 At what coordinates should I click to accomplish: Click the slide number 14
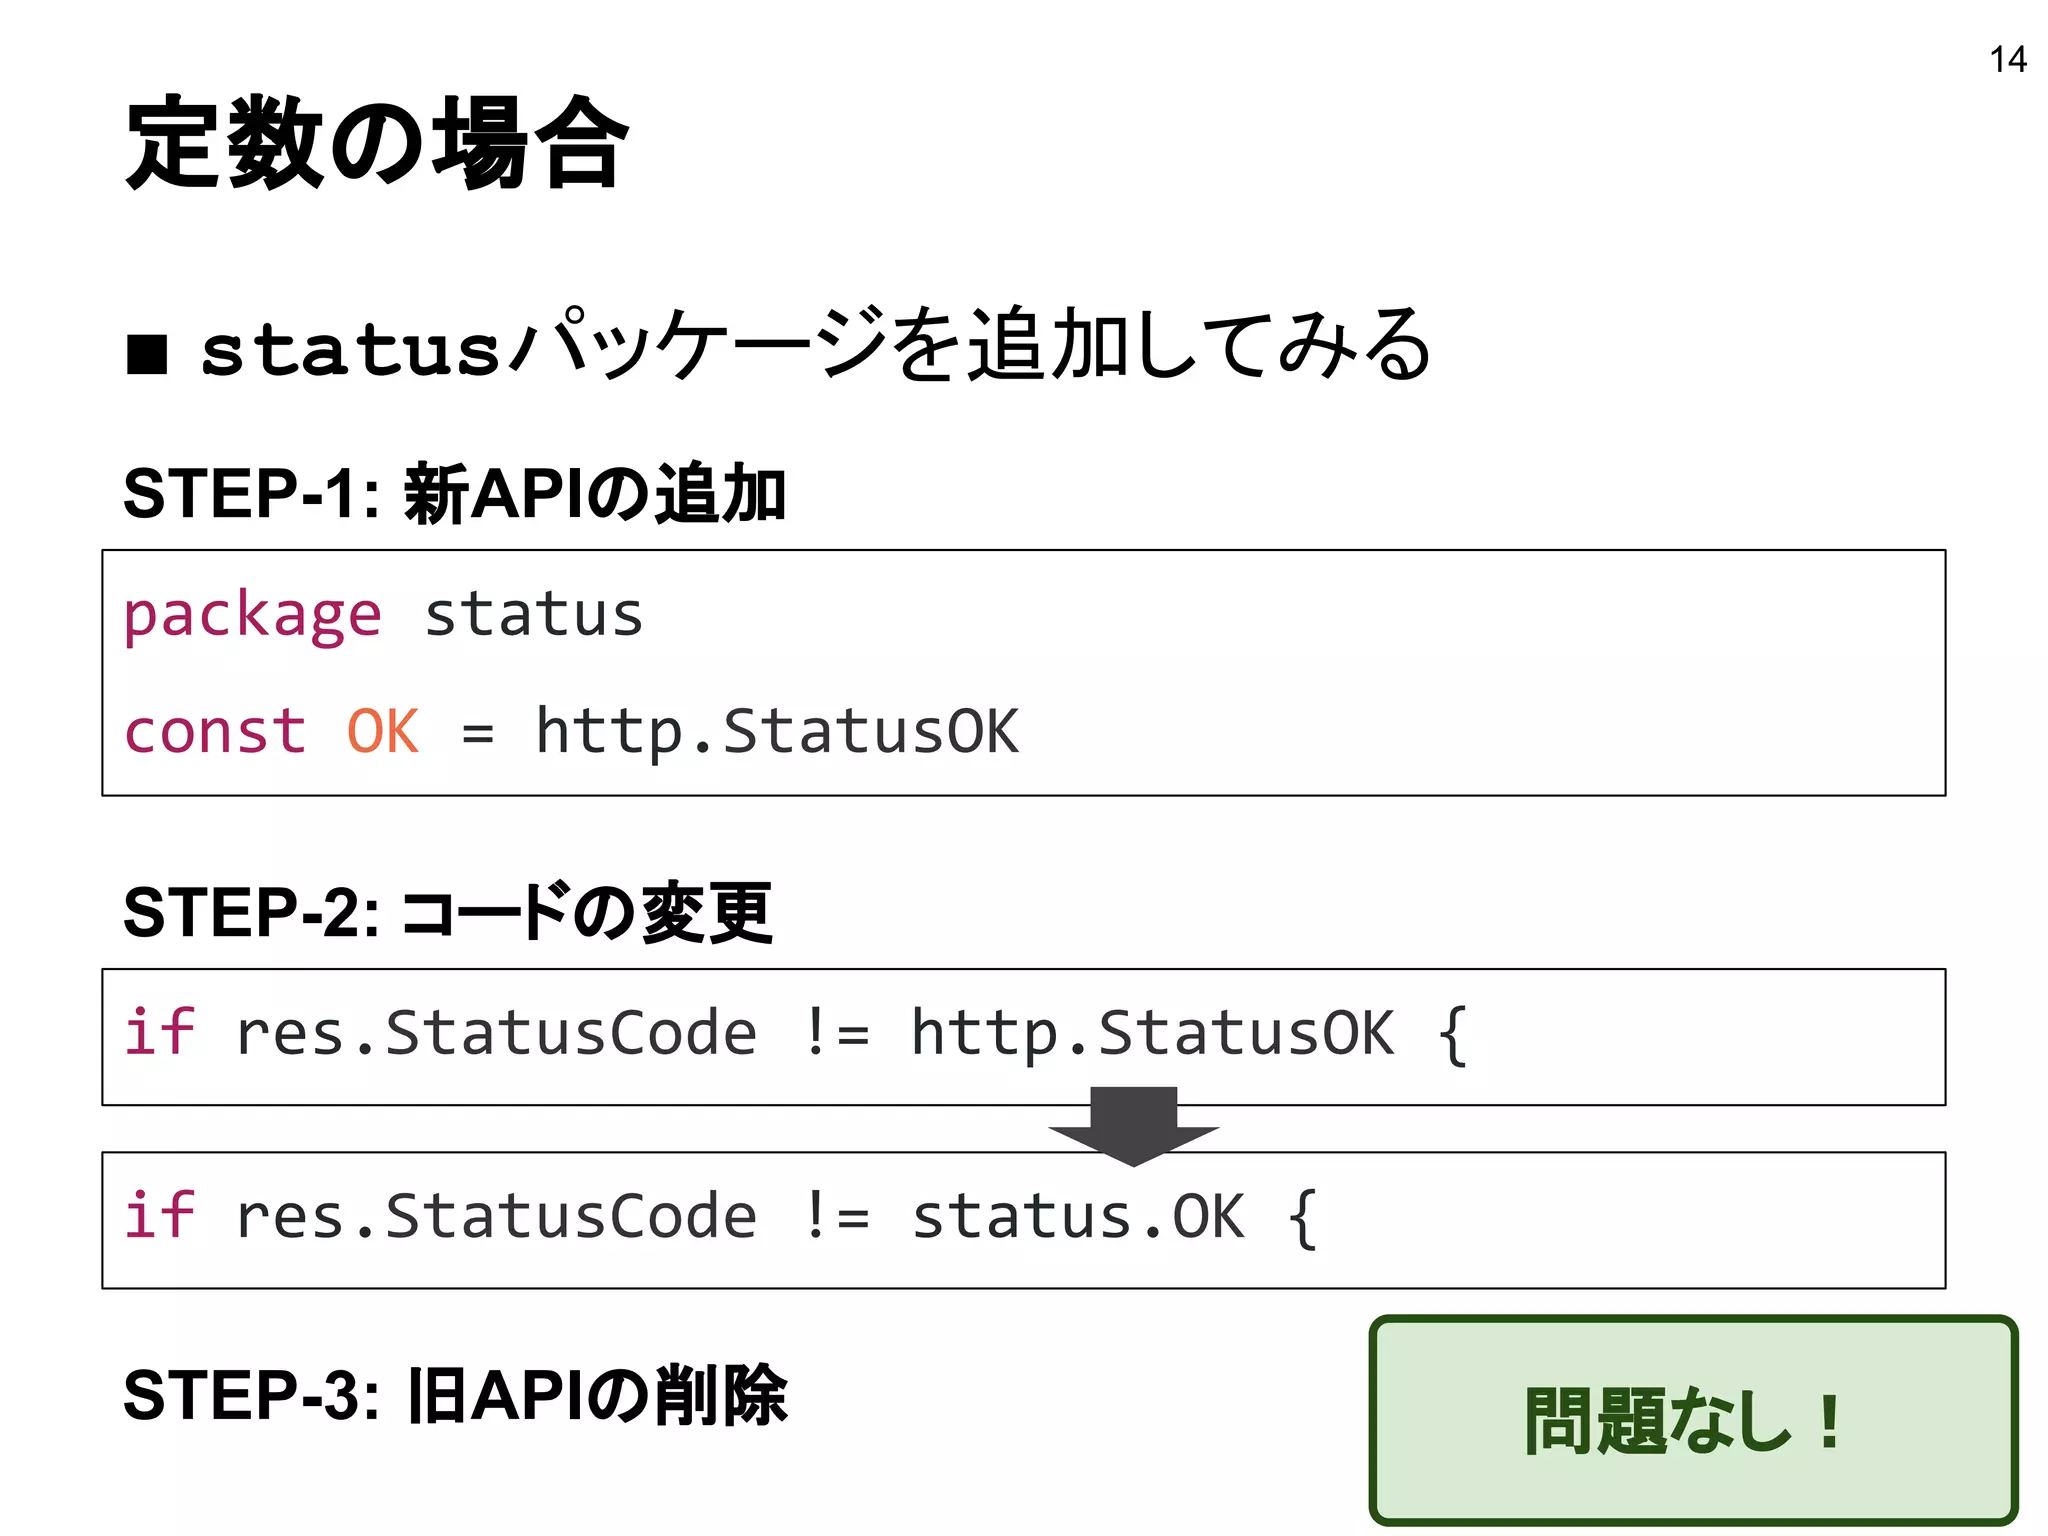(2008, 60)
